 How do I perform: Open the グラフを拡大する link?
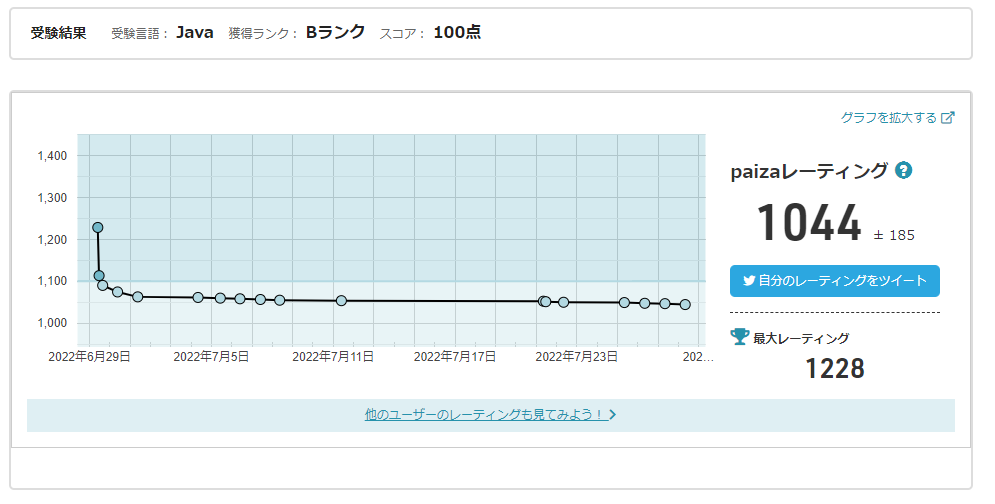(x=888, y=117)
